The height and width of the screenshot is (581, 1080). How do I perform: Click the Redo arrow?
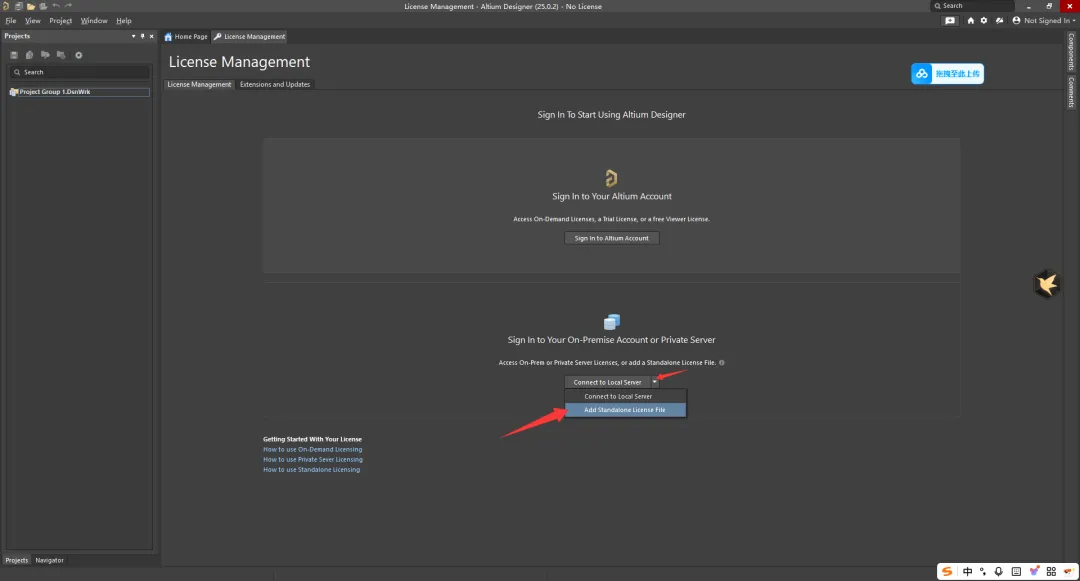tap(68, 6)
